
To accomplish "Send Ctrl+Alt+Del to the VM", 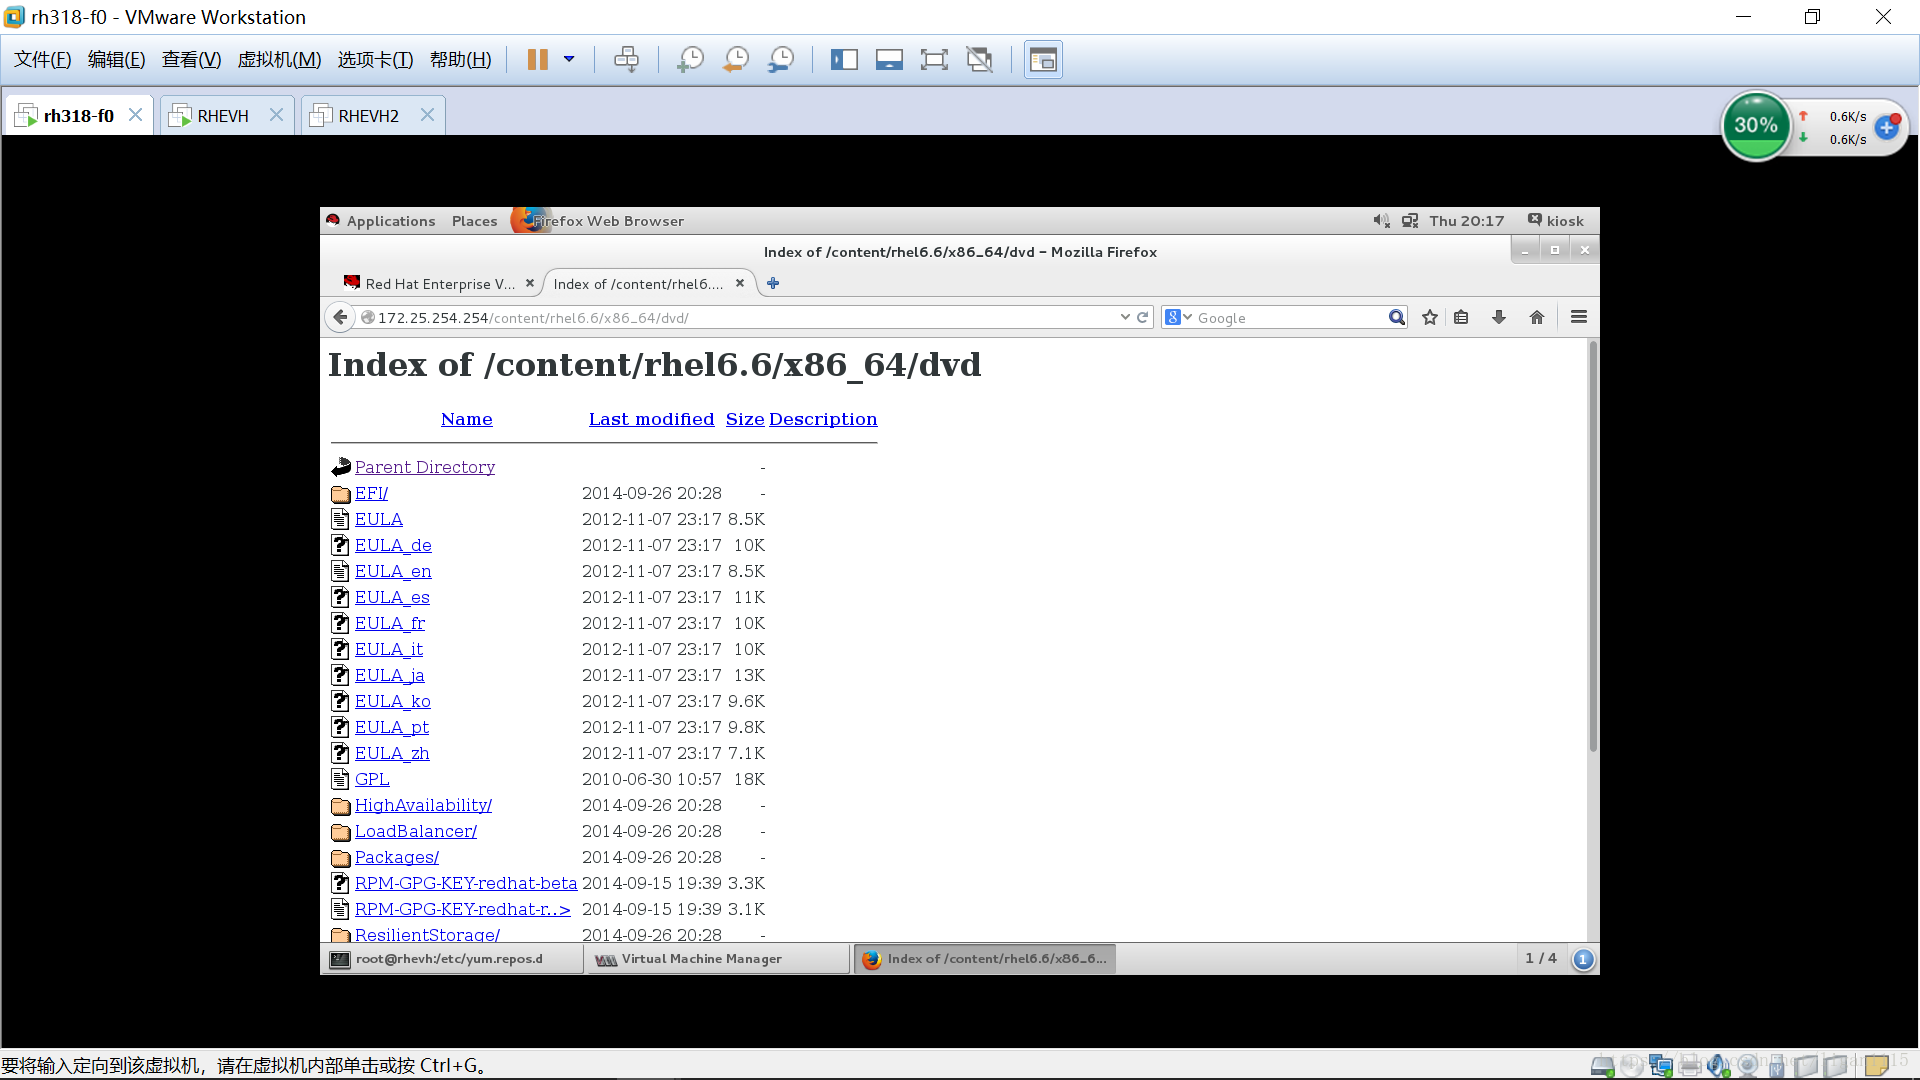I will pyautogui.click(x=626, y=60).
